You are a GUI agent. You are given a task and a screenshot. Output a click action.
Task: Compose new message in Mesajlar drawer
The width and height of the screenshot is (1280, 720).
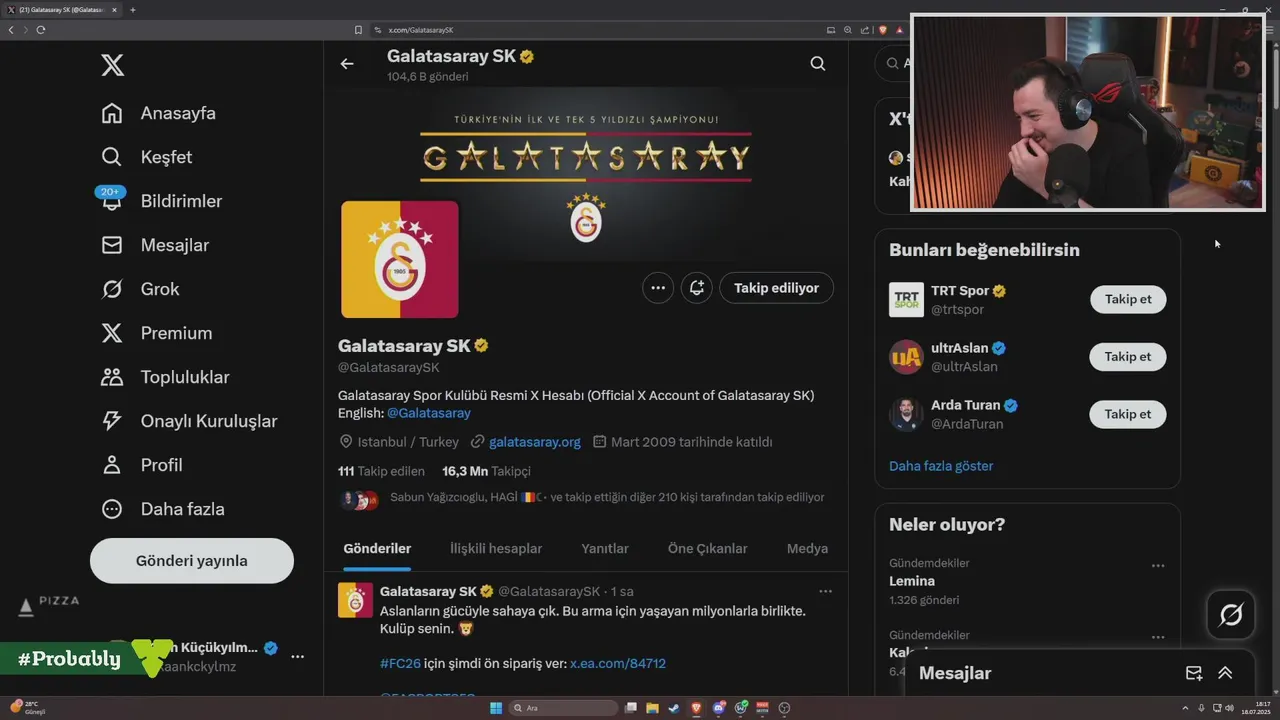(x=1194, y=673)
